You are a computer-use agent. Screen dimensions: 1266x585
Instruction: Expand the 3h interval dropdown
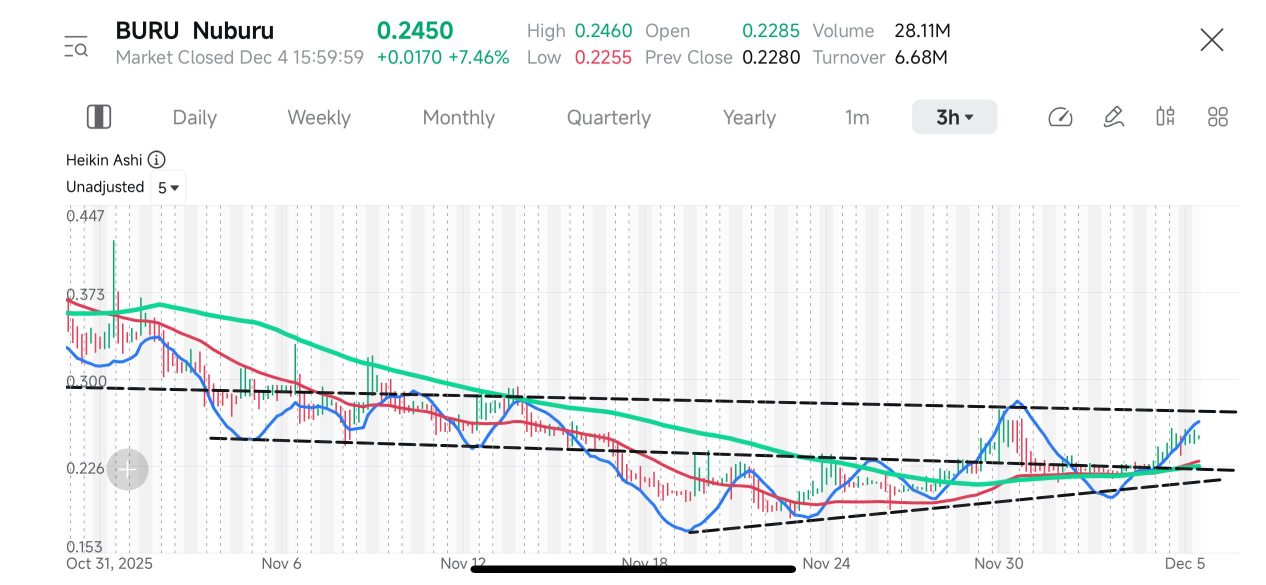[954, 117]
